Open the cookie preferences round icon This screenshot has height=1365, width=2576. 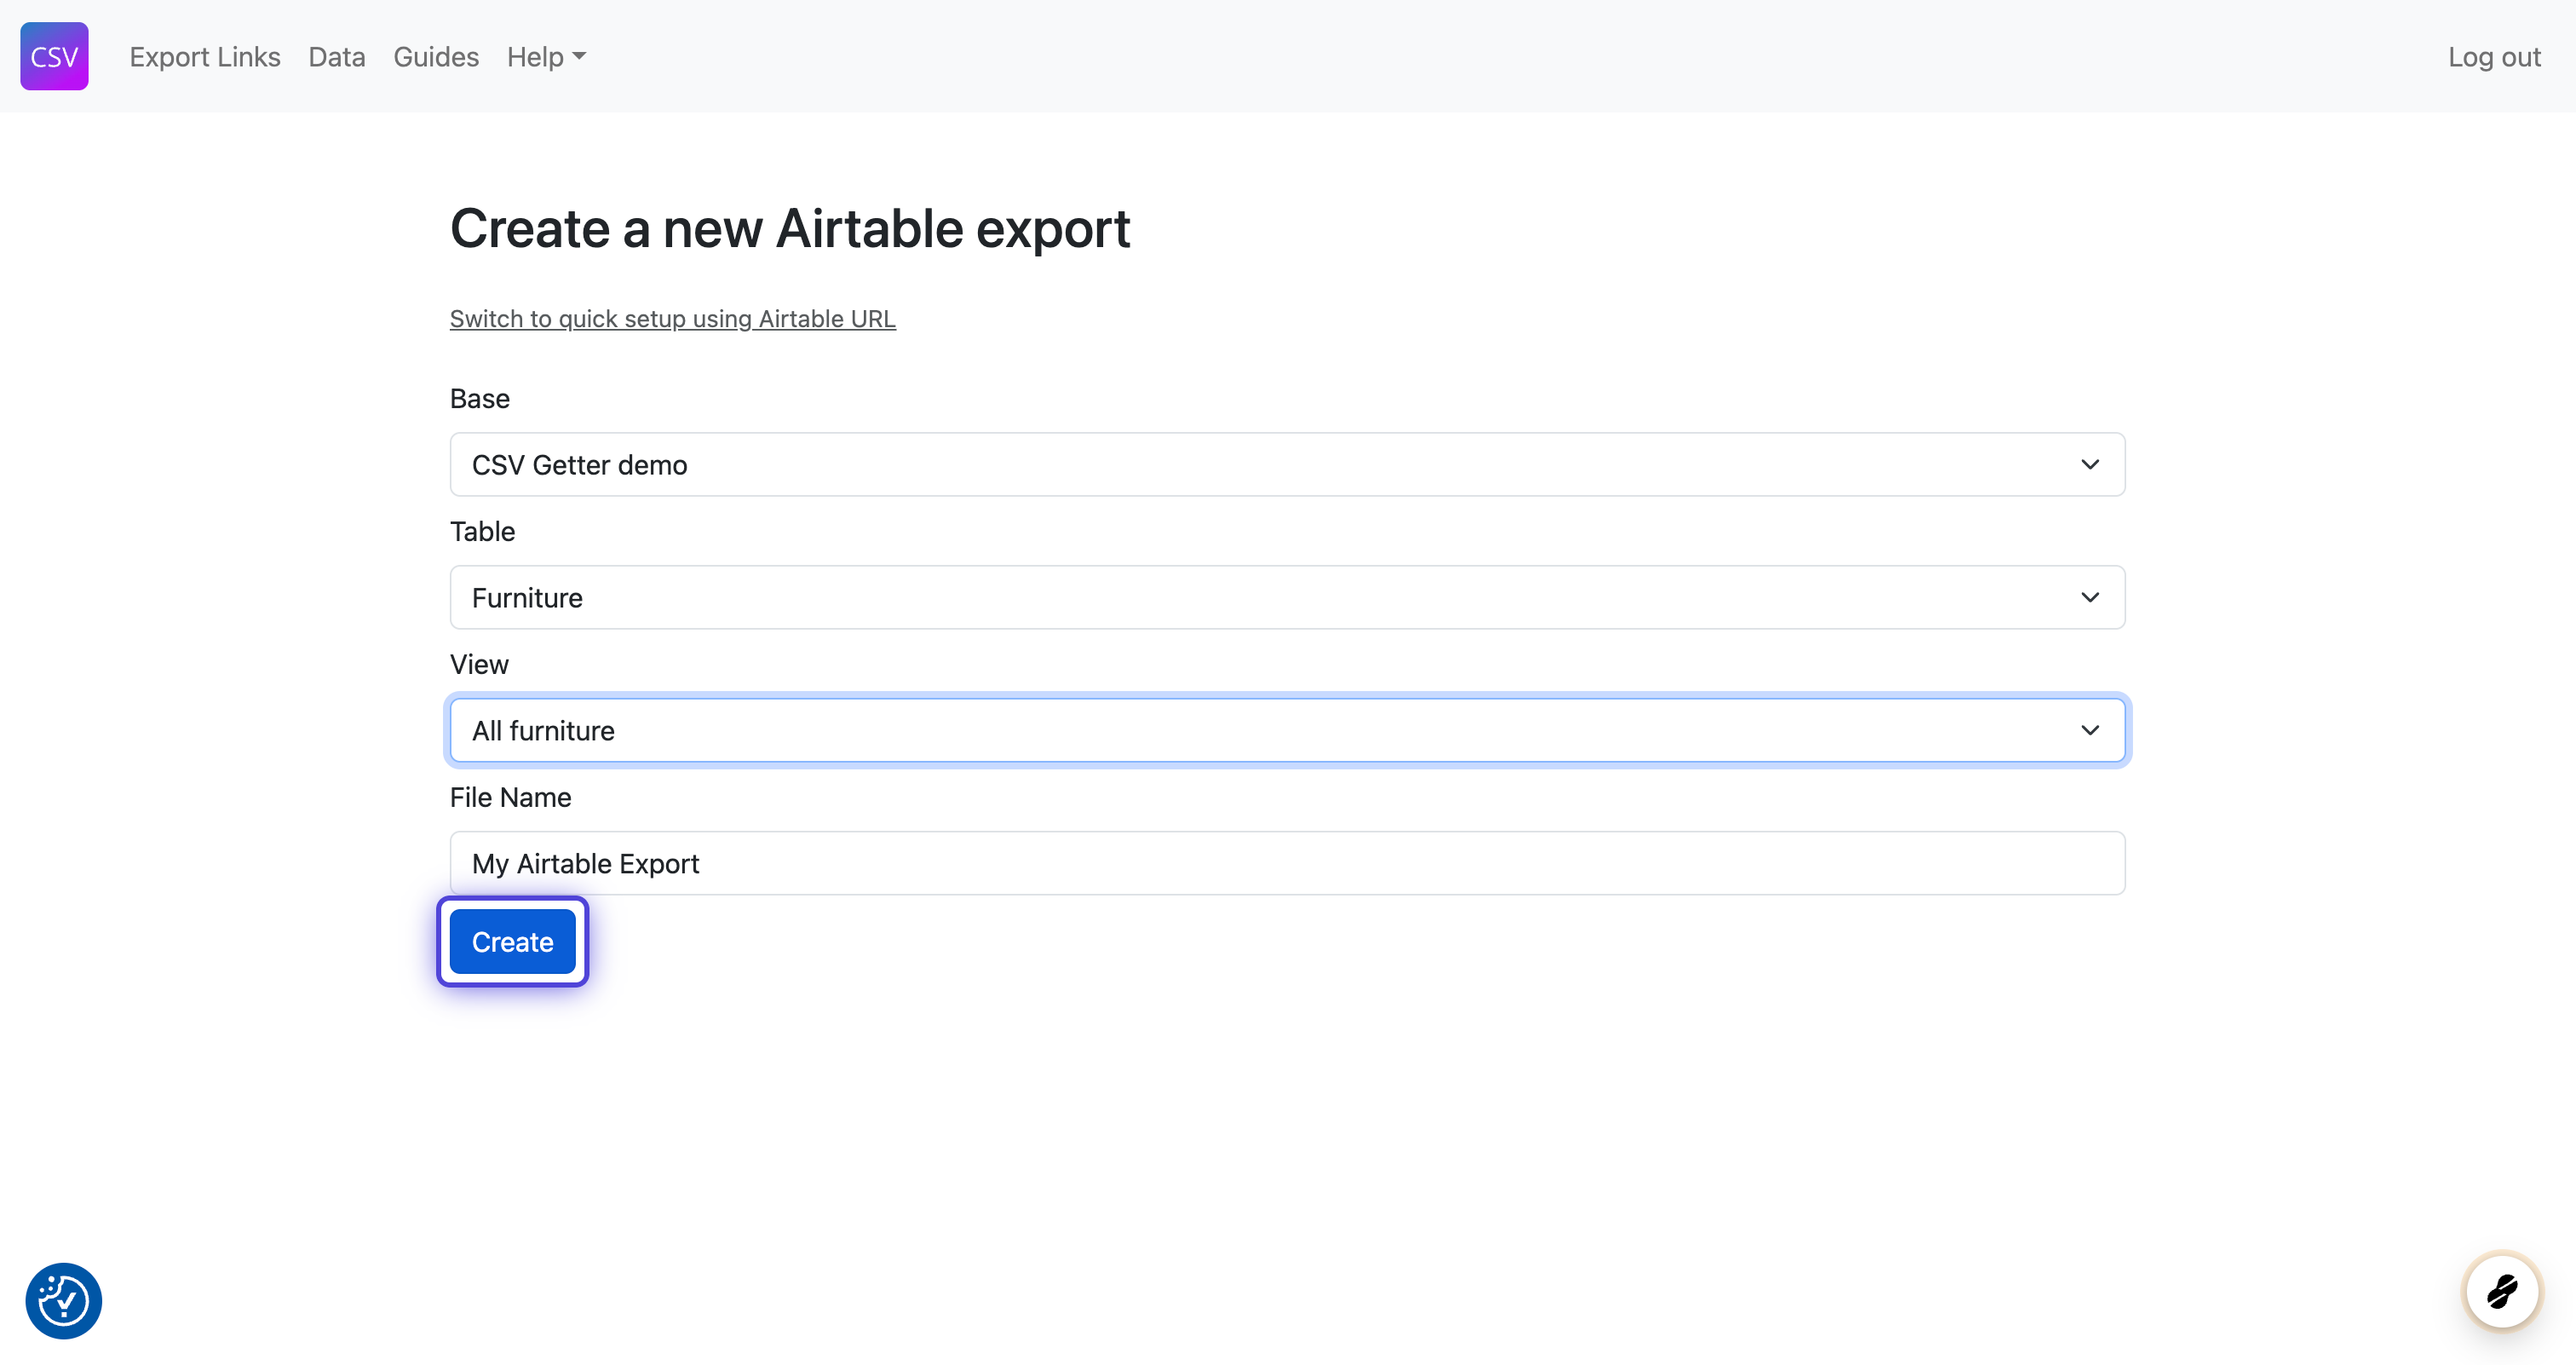pyautogui.click(x=63, y=1300)
